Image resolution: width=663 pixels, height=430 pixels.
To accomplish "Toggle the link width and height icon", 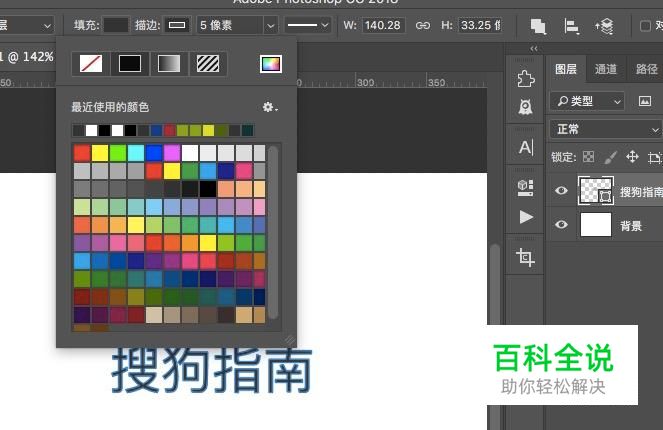I will (423, 25).
